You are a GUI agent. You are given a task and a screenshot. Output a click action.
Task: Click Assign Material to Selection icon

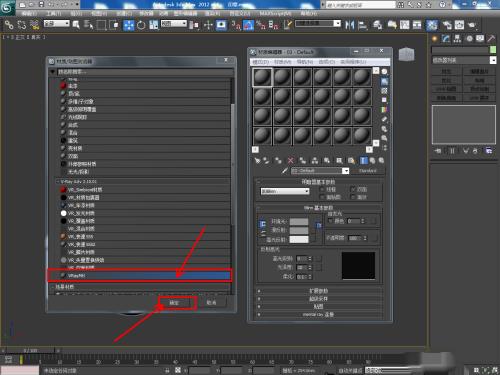pyautogui.click(x=278, y=161)
